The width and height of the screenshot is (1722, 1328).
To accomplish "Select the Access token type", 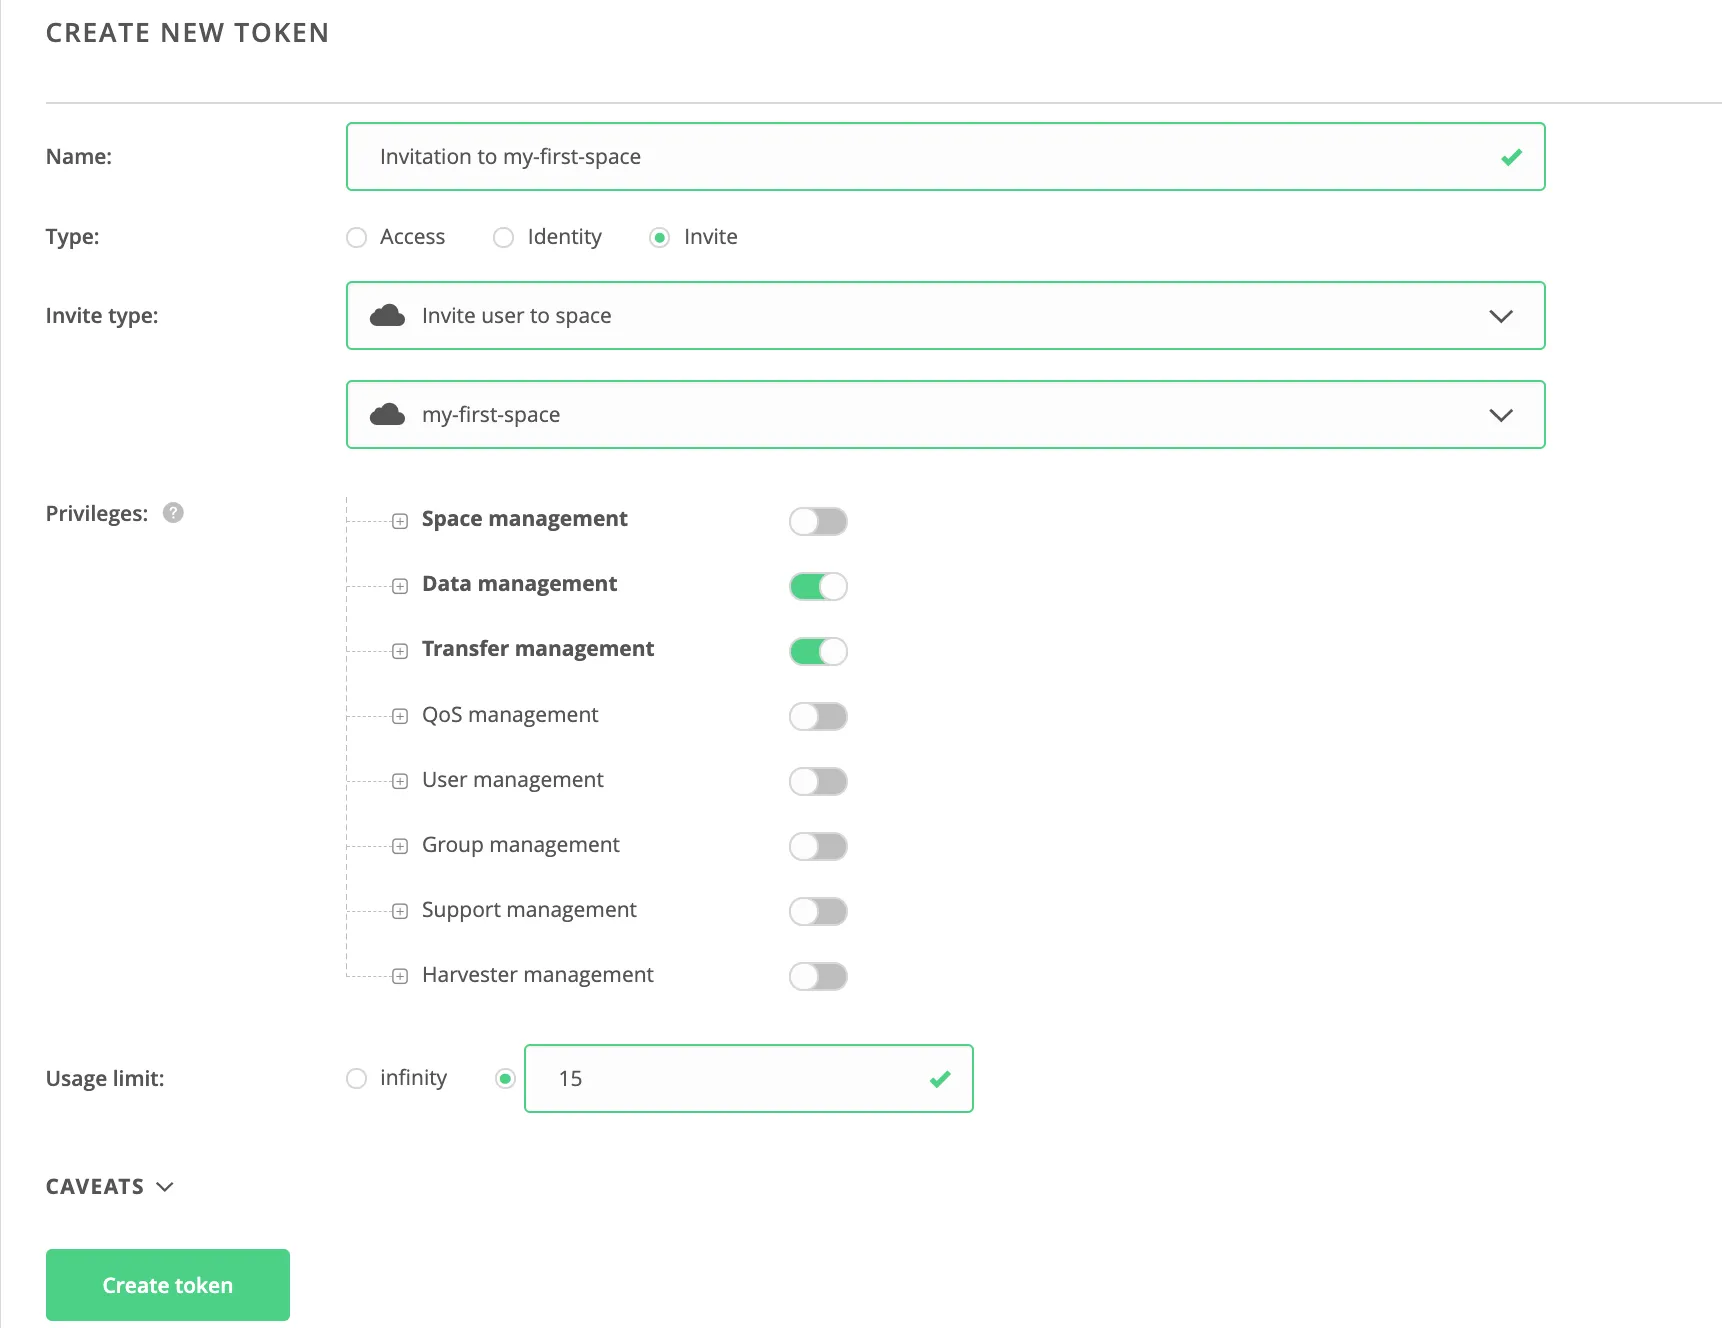I will (357, 237).
